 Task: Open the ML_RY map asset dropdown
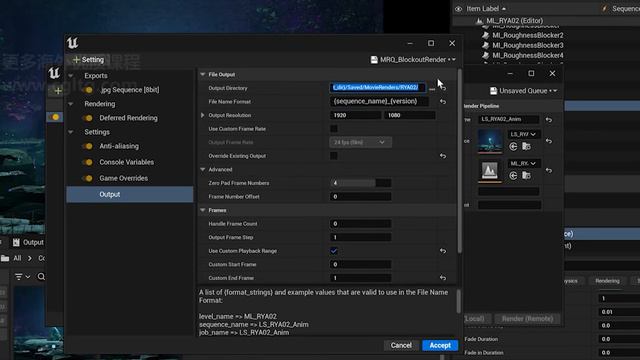(x=524, y=164)
